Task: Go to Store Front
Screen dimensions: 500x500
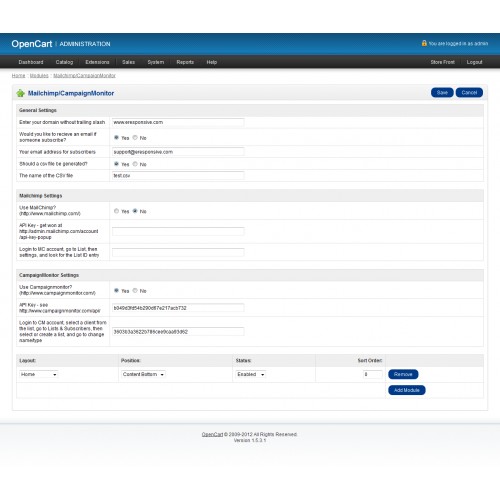Action: coord(442,62)
